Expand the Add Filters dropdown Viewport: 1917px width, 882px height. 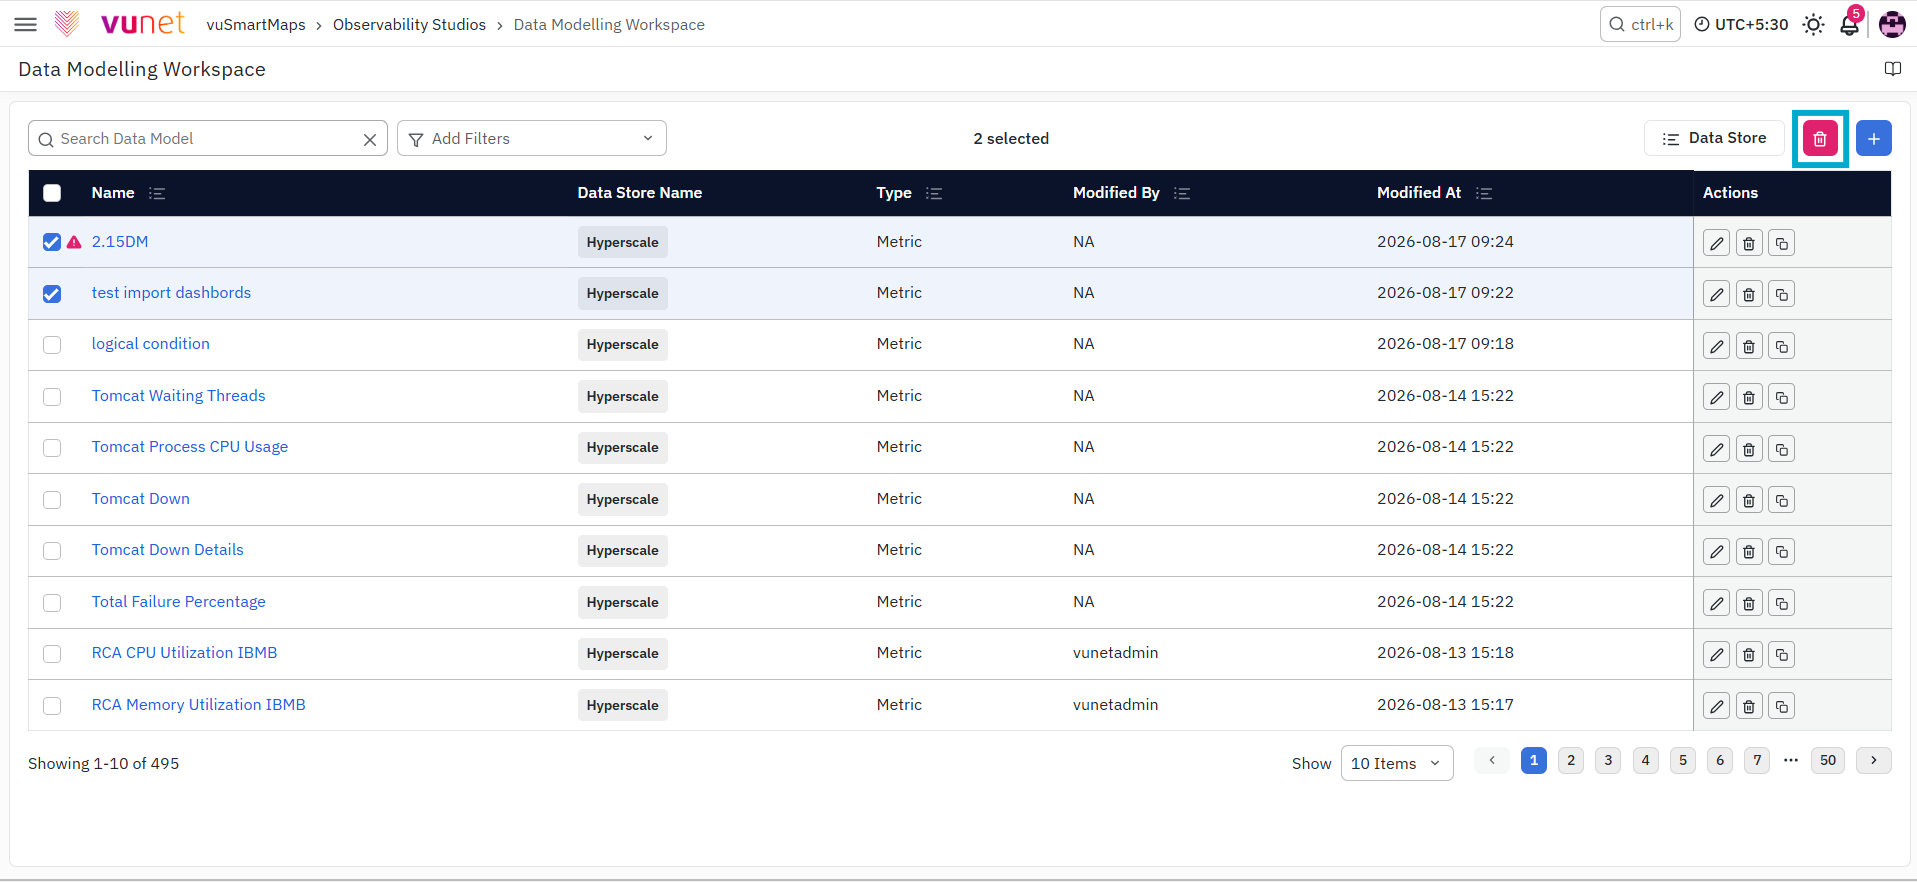[532, 139]
